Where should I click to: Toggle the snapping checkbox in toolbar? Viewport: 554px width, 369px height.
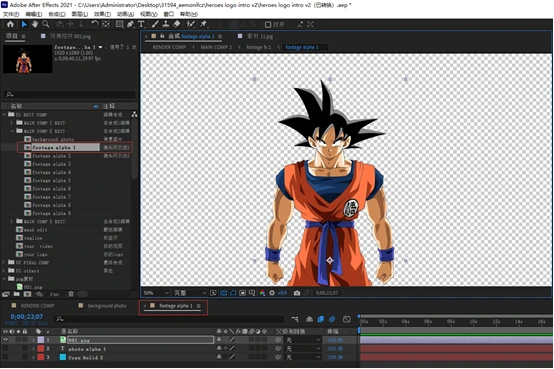click(x=268, y=24)
